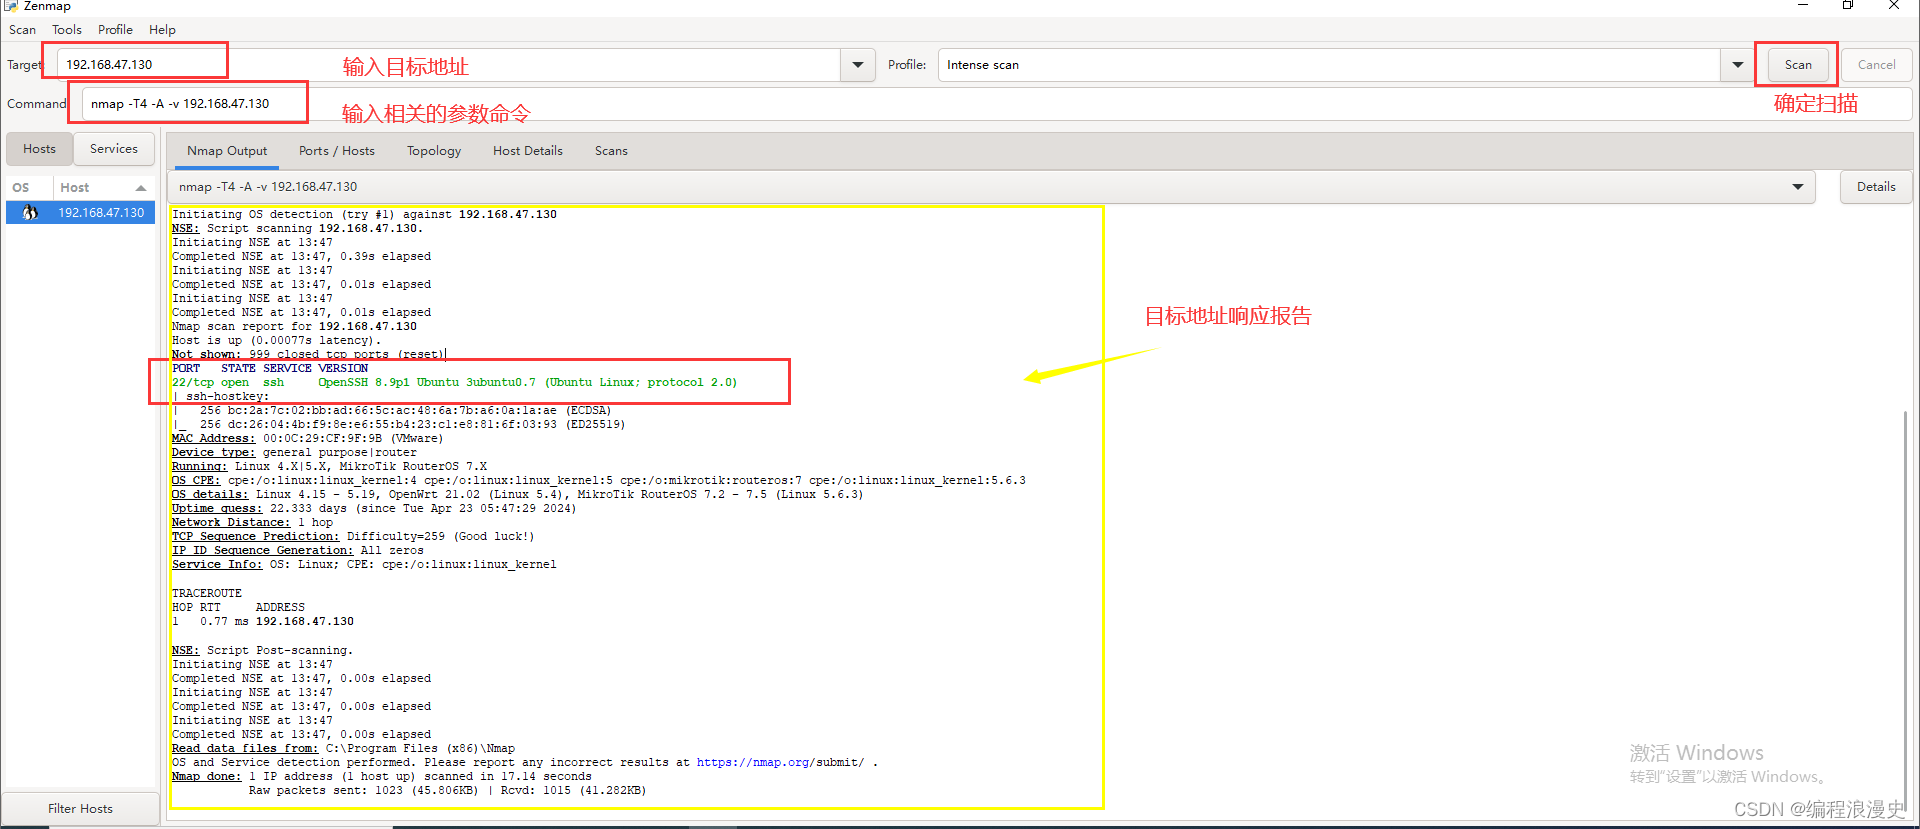
Task: Open the Host Details tab
Action: (528, 151)
